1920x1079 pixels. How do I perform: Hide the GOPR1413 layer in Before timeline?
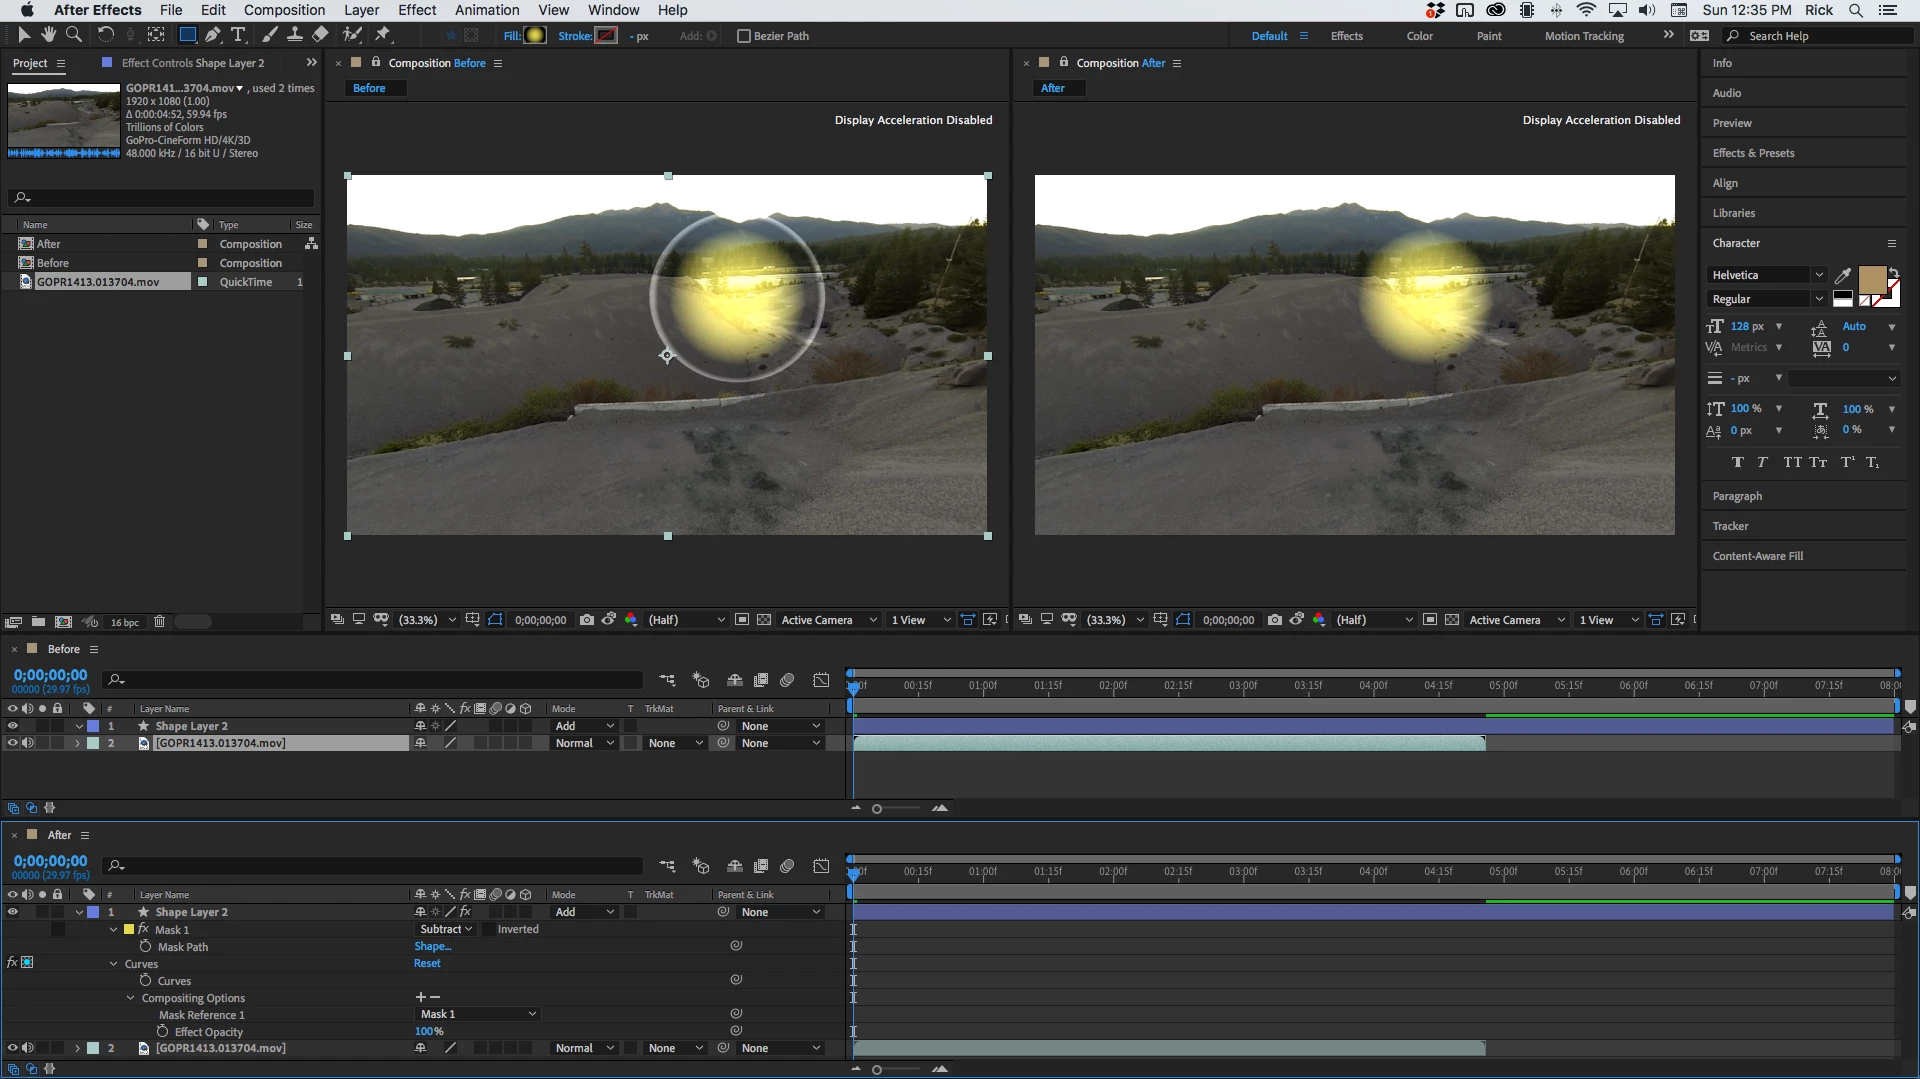click(x=12, y=743)
